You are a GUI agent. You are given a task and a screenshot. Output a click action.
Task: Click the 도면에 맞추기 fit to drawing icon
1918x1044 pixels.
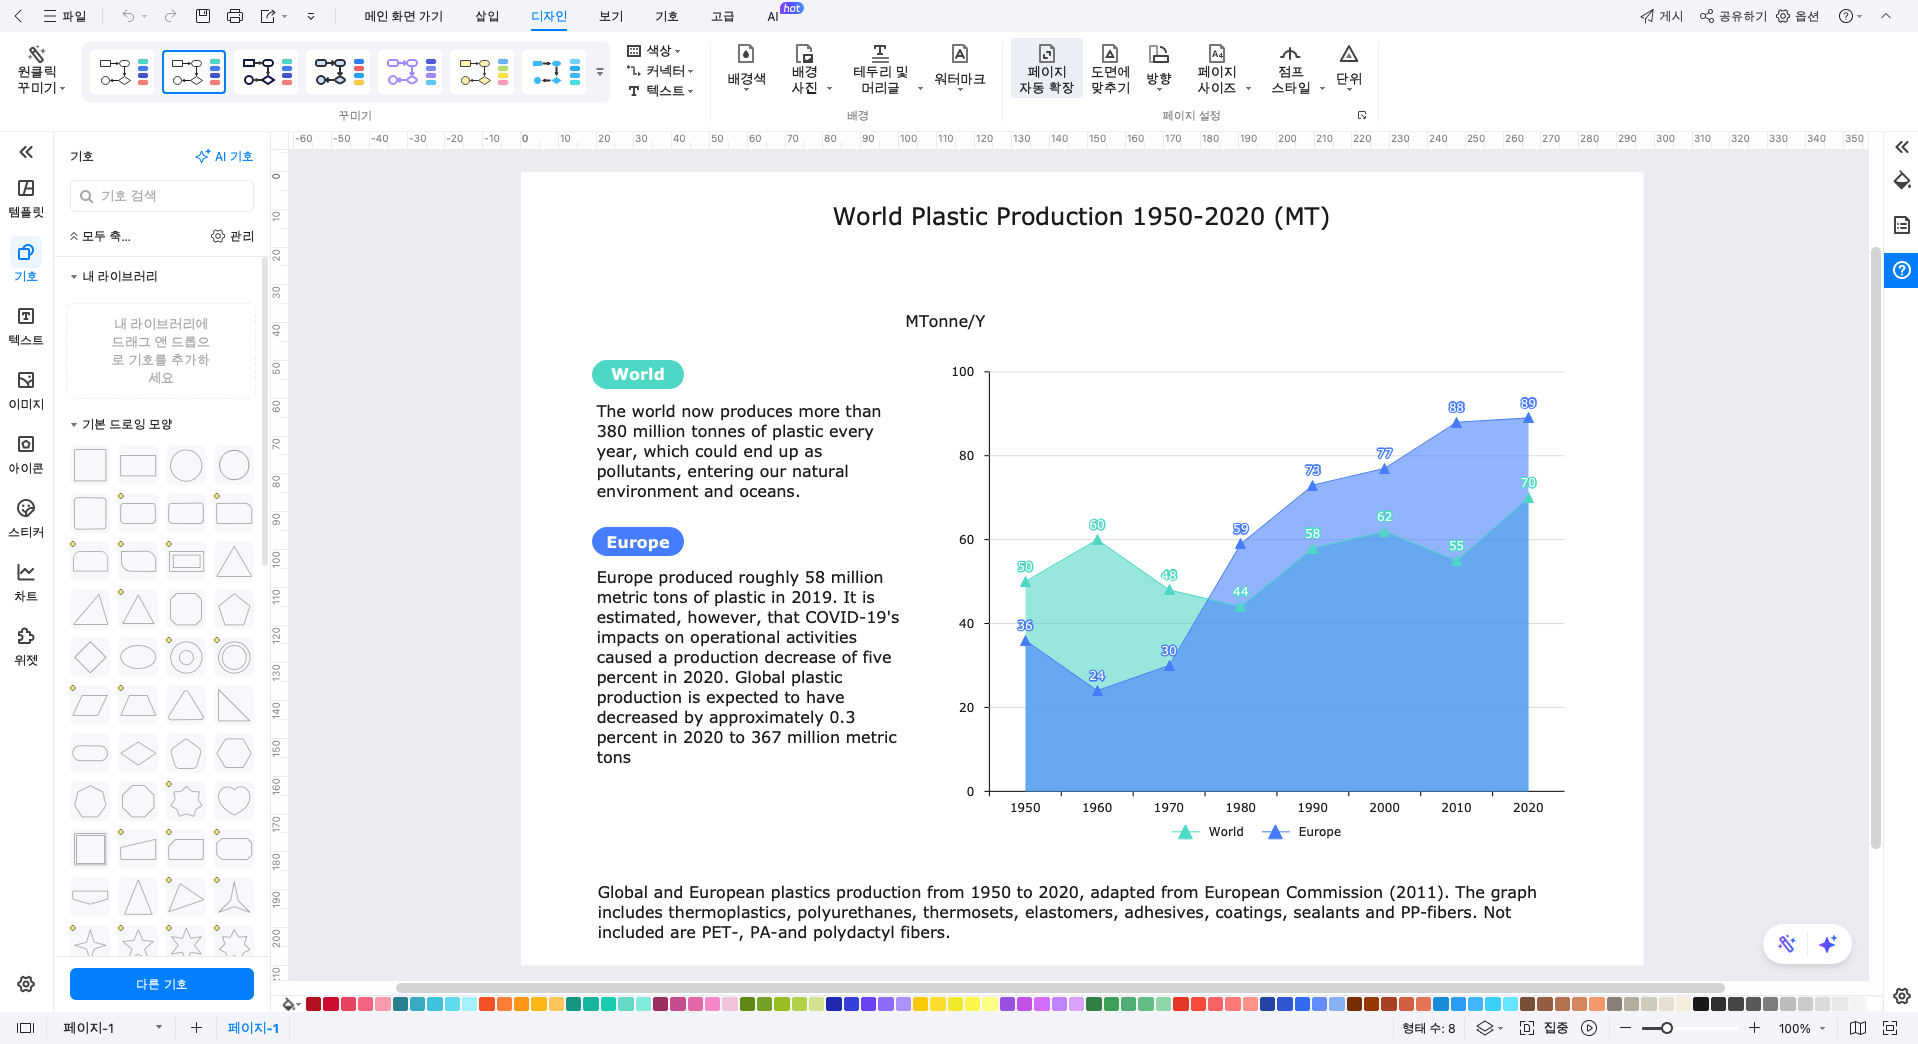pos(1110,68)
